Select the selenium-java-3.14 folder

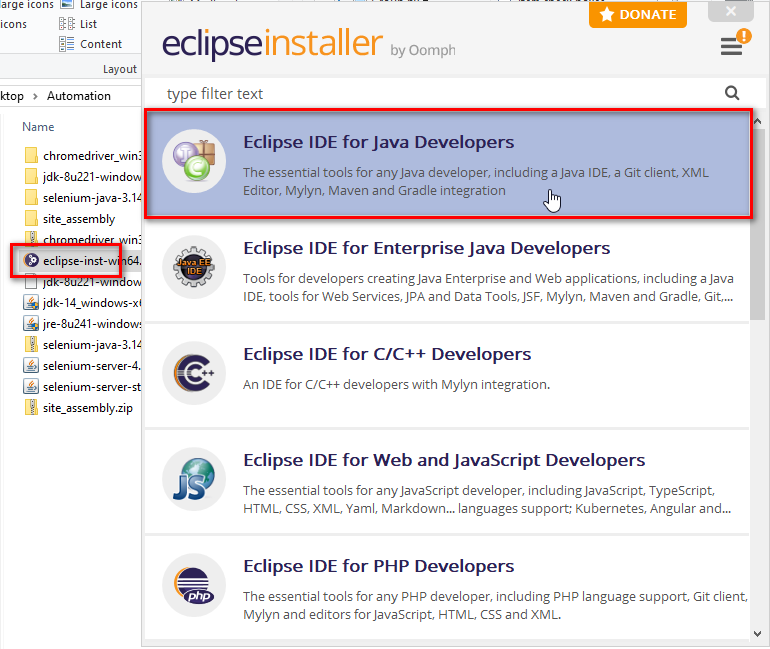click(82, 198)
